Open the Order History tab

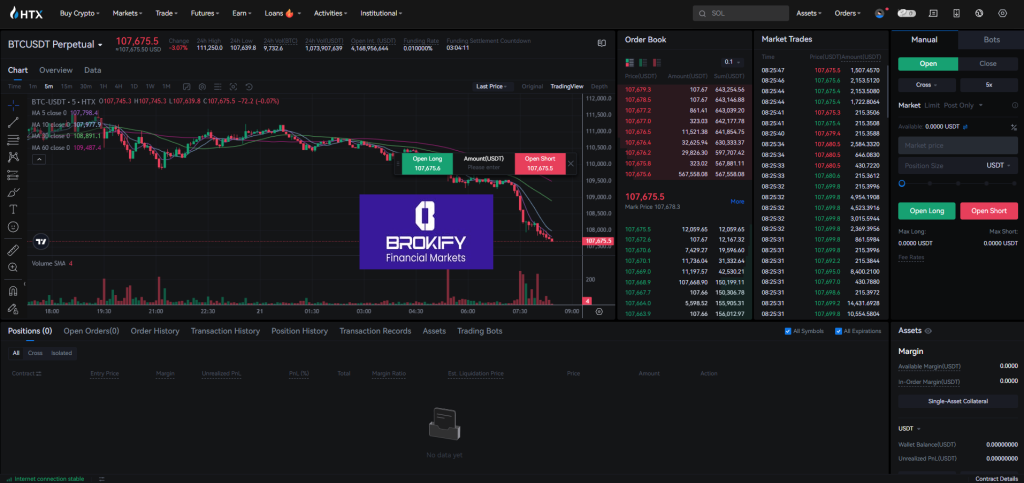tap(155, 331)
